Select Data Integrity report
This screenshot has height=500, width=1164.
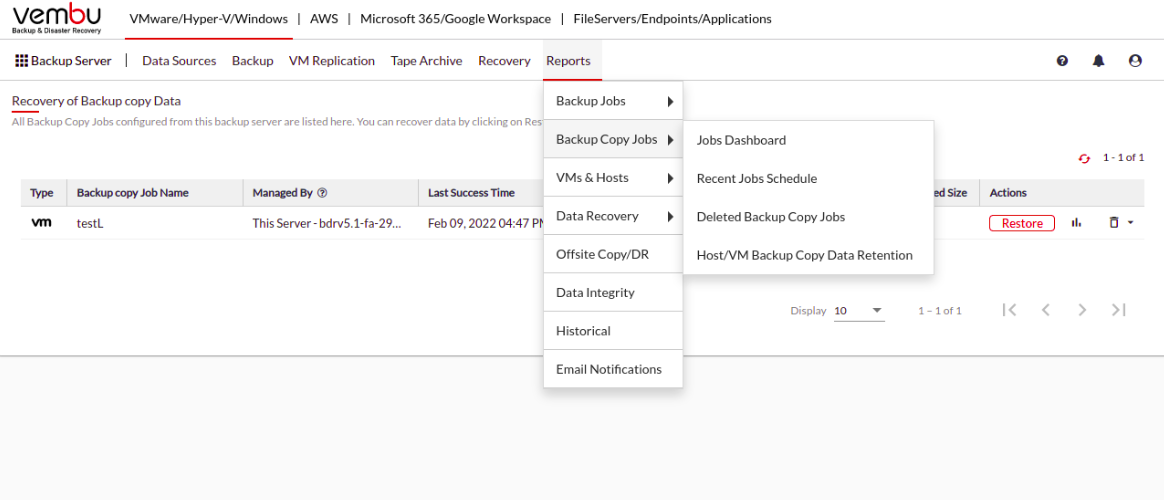[613, 292]
